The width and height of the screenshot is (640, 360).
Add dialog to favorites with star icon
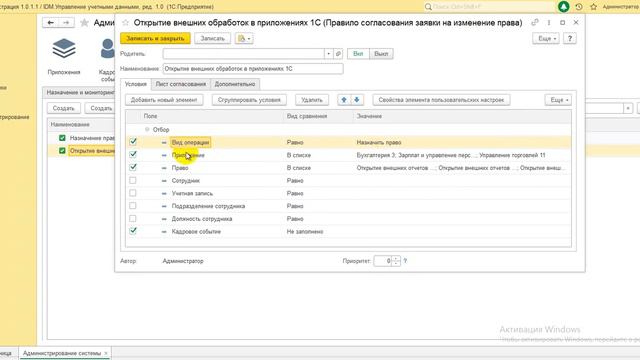tap(125, 23)
